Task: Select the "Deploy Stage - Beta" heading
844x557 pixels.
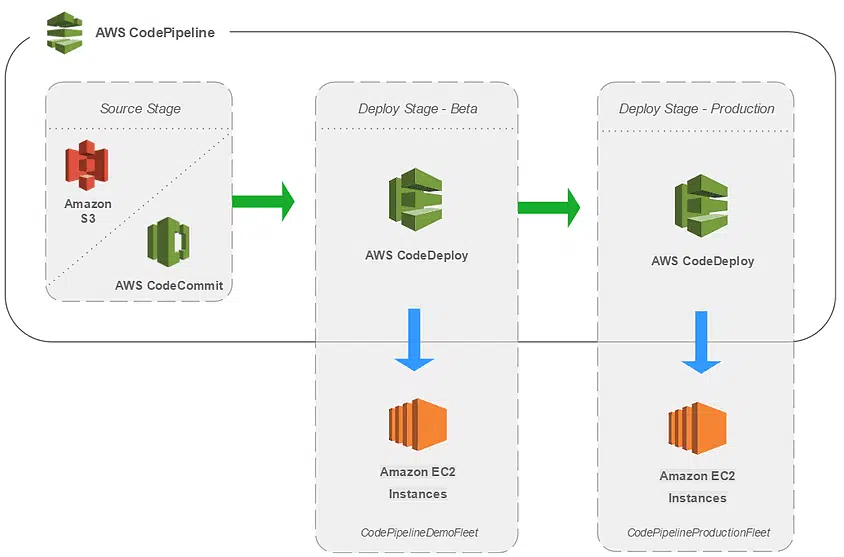Action: 417,108
